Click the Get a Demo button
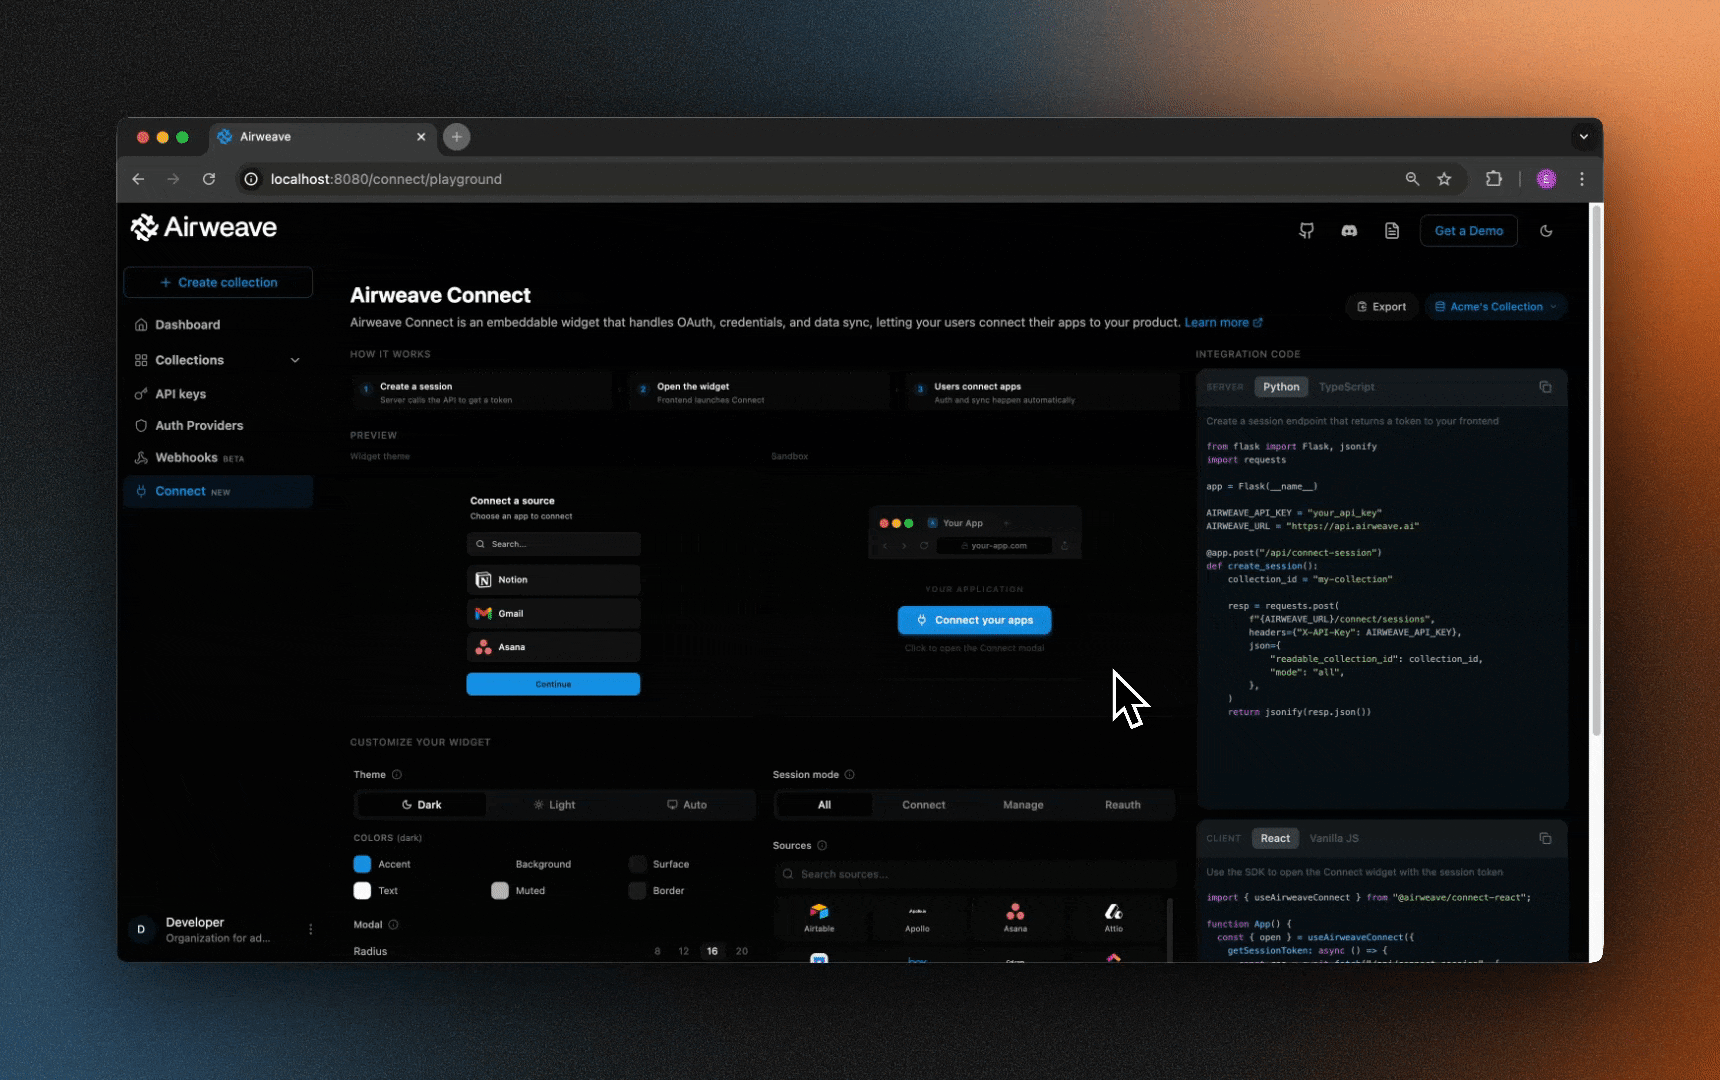 [1468, 231]
